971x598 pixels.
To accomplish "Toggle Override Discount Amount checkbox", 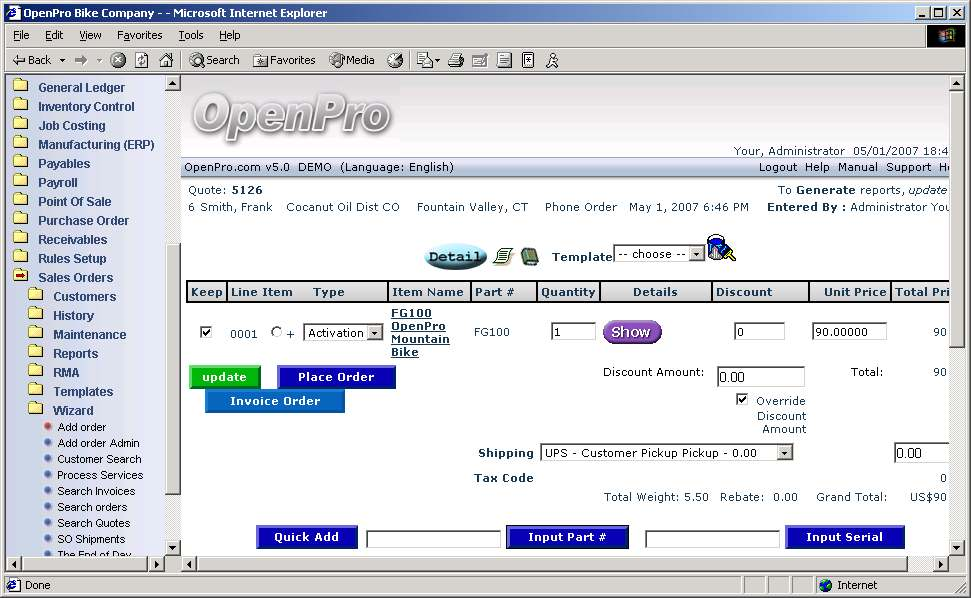I will (741, 399).
